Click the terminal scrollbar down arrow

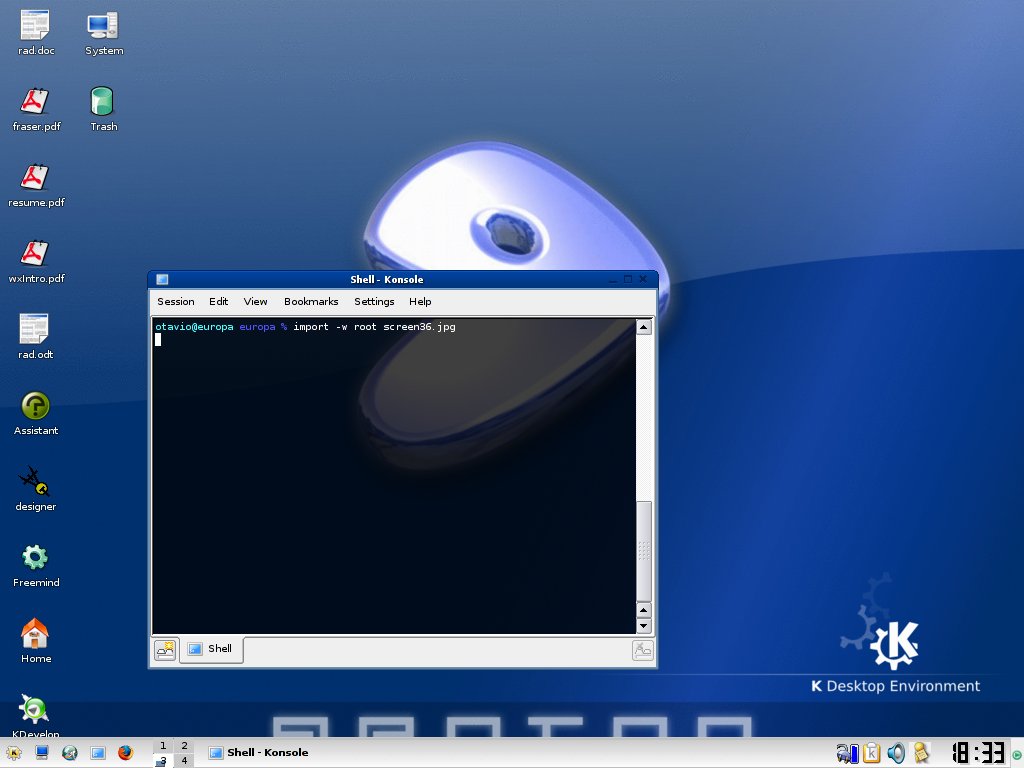pos(644,626)
